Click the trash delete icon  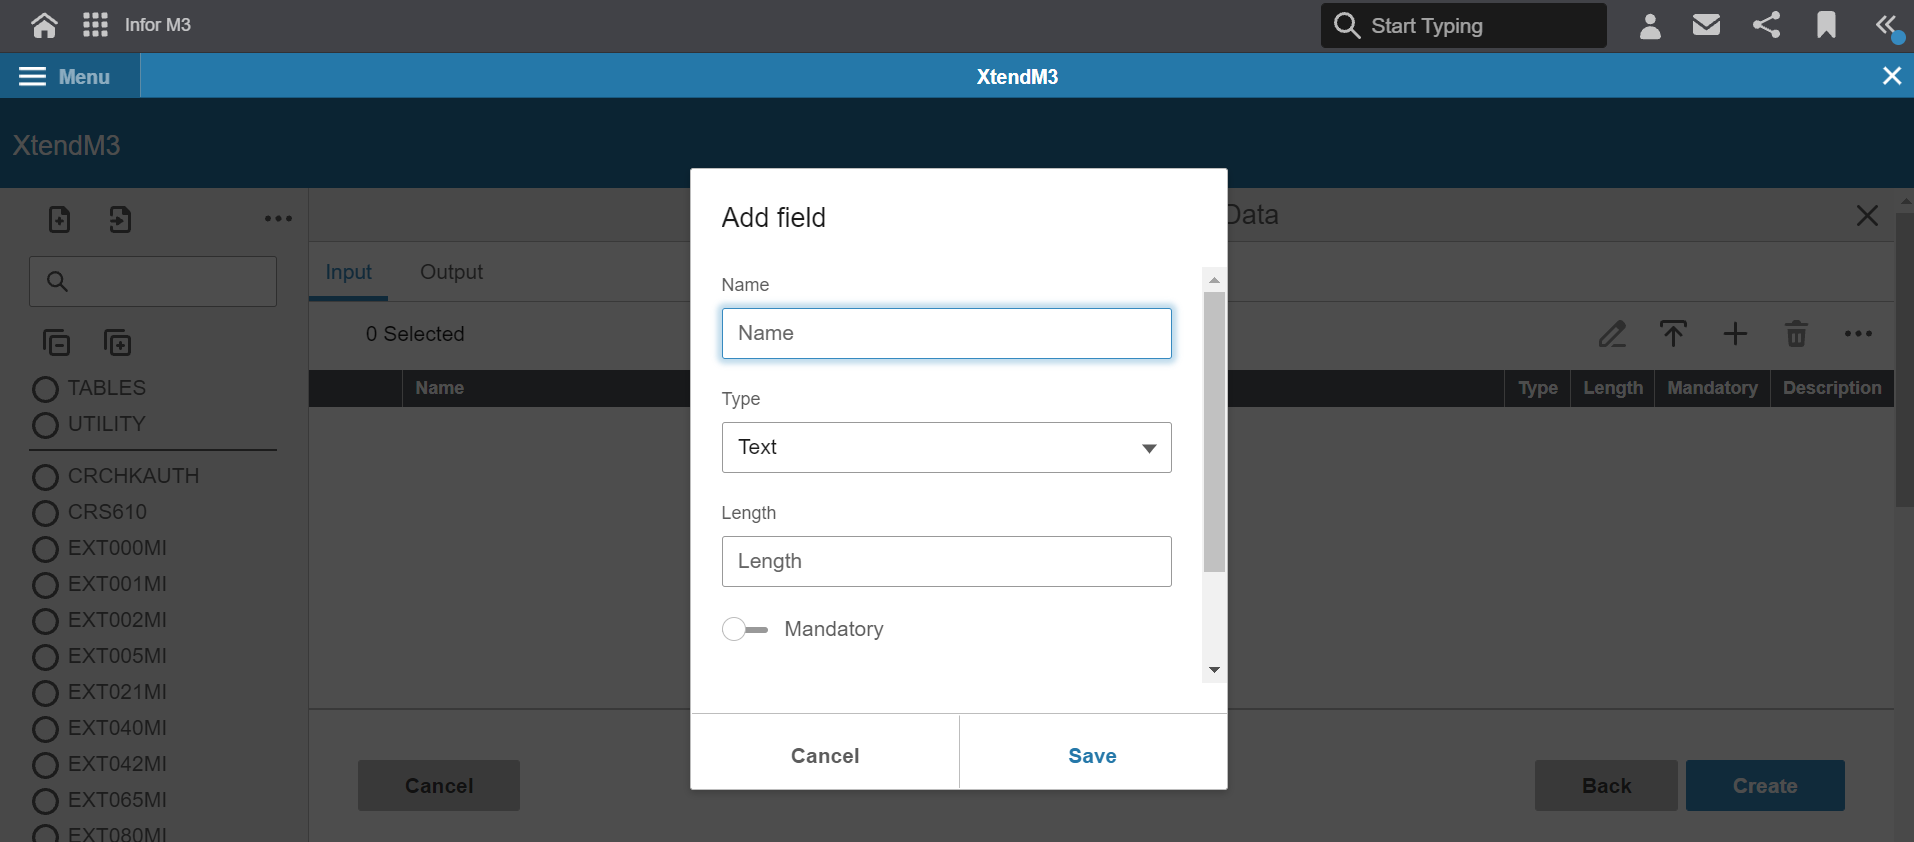click(1797, 334)
